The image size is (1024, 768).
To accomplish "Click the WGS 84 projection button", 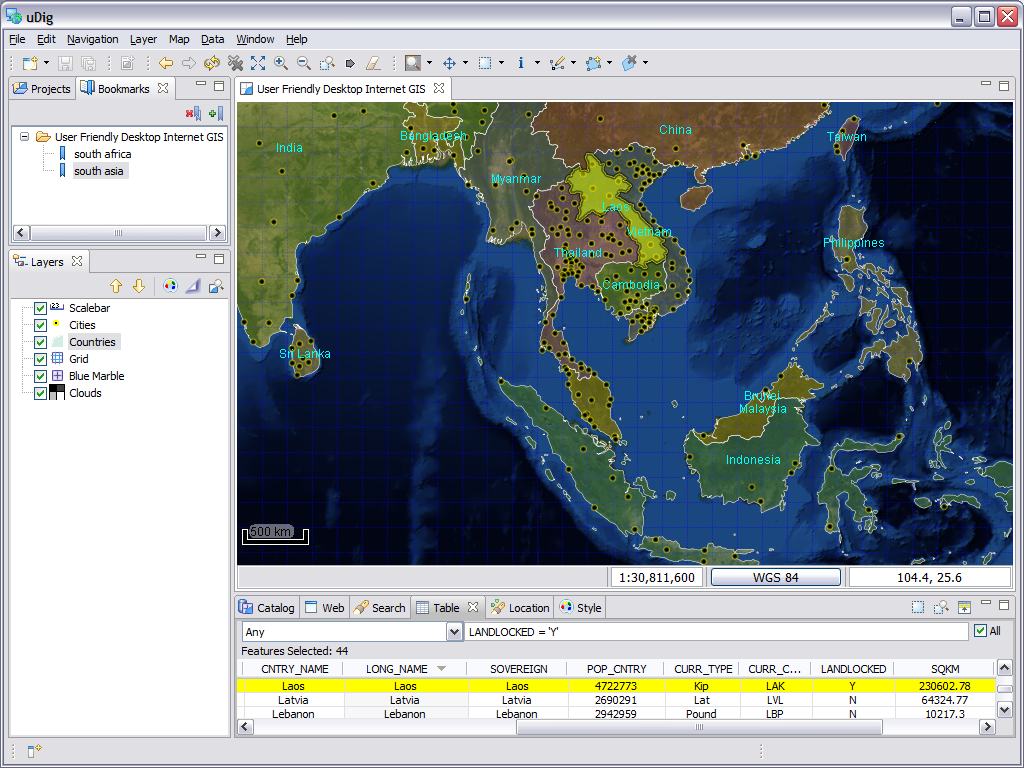I will [775, 577].
